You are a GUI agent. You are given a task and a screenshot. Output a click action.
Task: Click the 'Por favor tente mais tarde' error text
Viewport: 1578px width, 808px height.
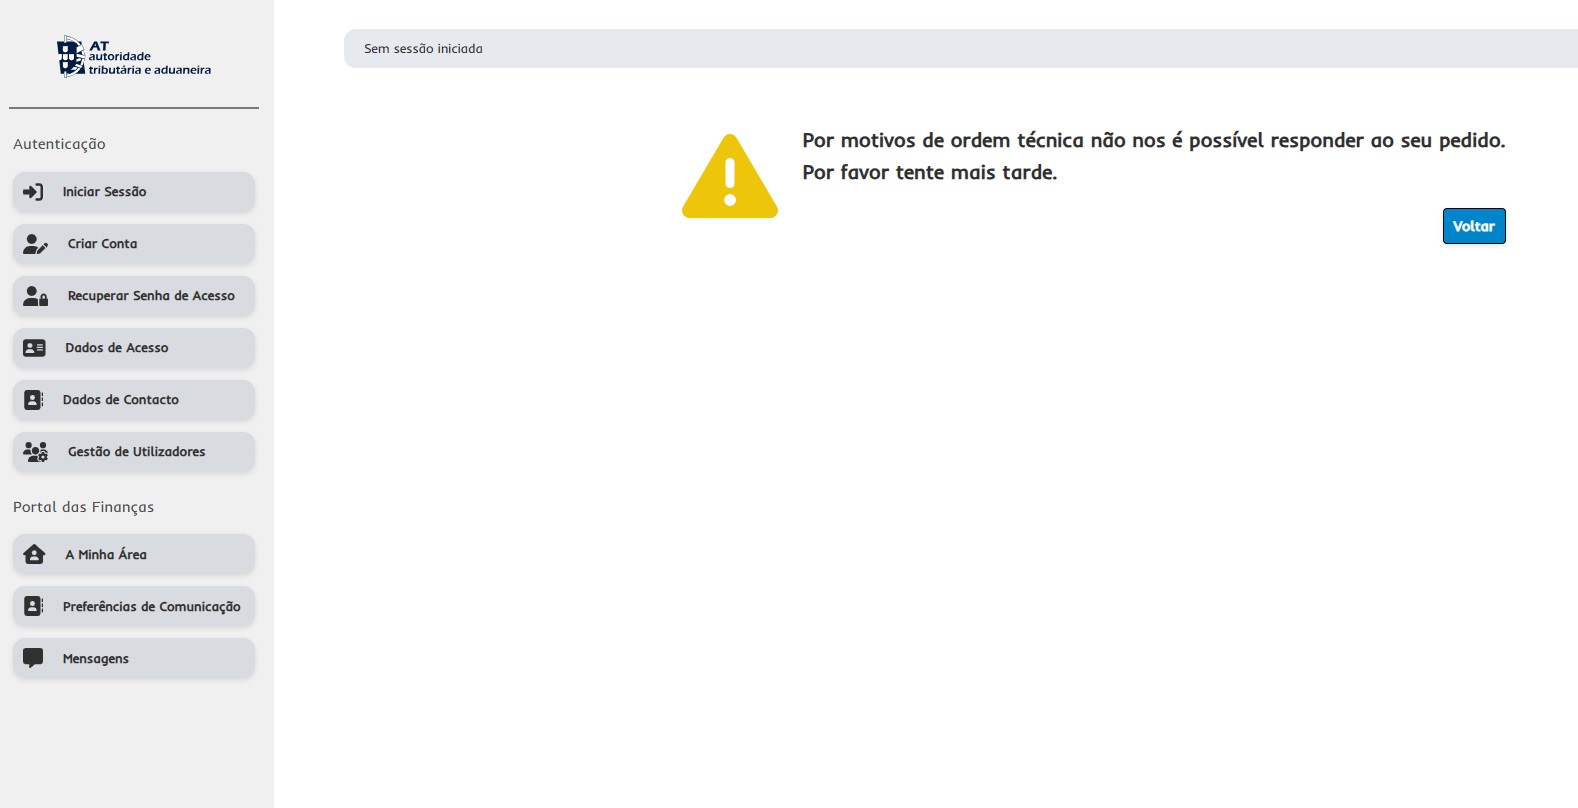coord(929,173)
